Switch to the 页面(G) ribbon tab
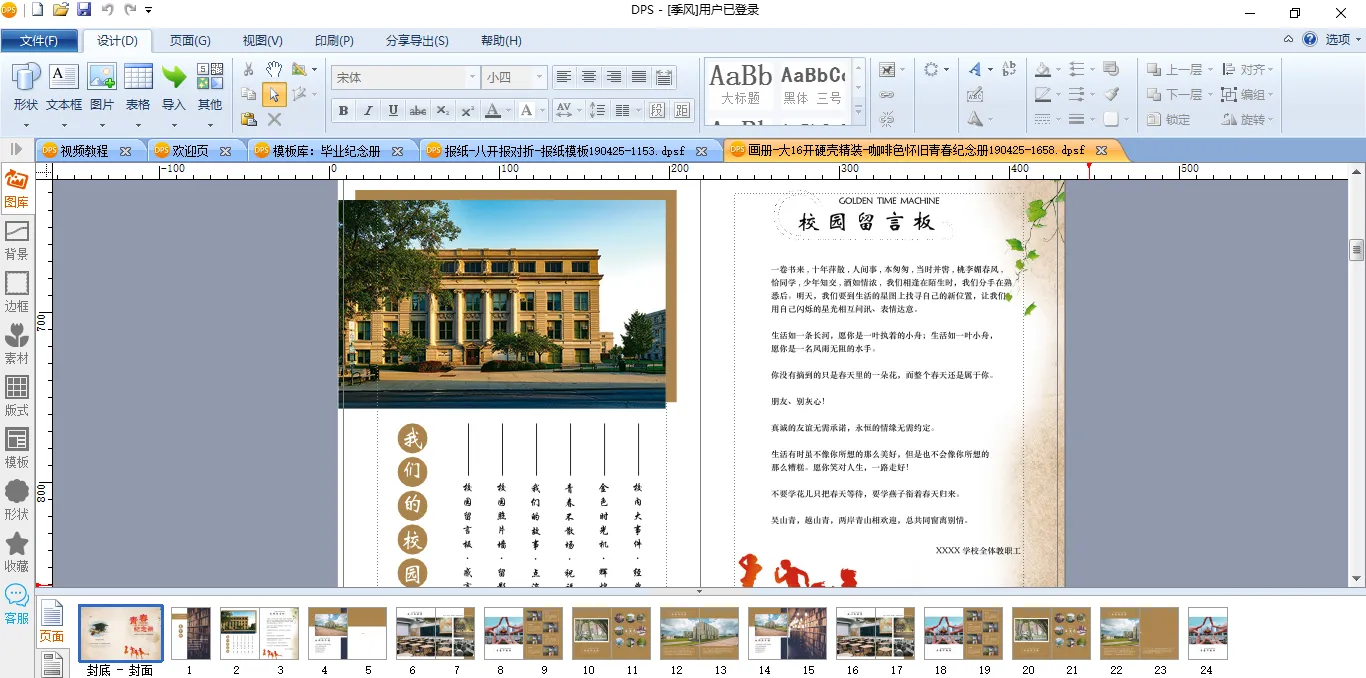This screenshot has width=1366, height=678. 189,41
